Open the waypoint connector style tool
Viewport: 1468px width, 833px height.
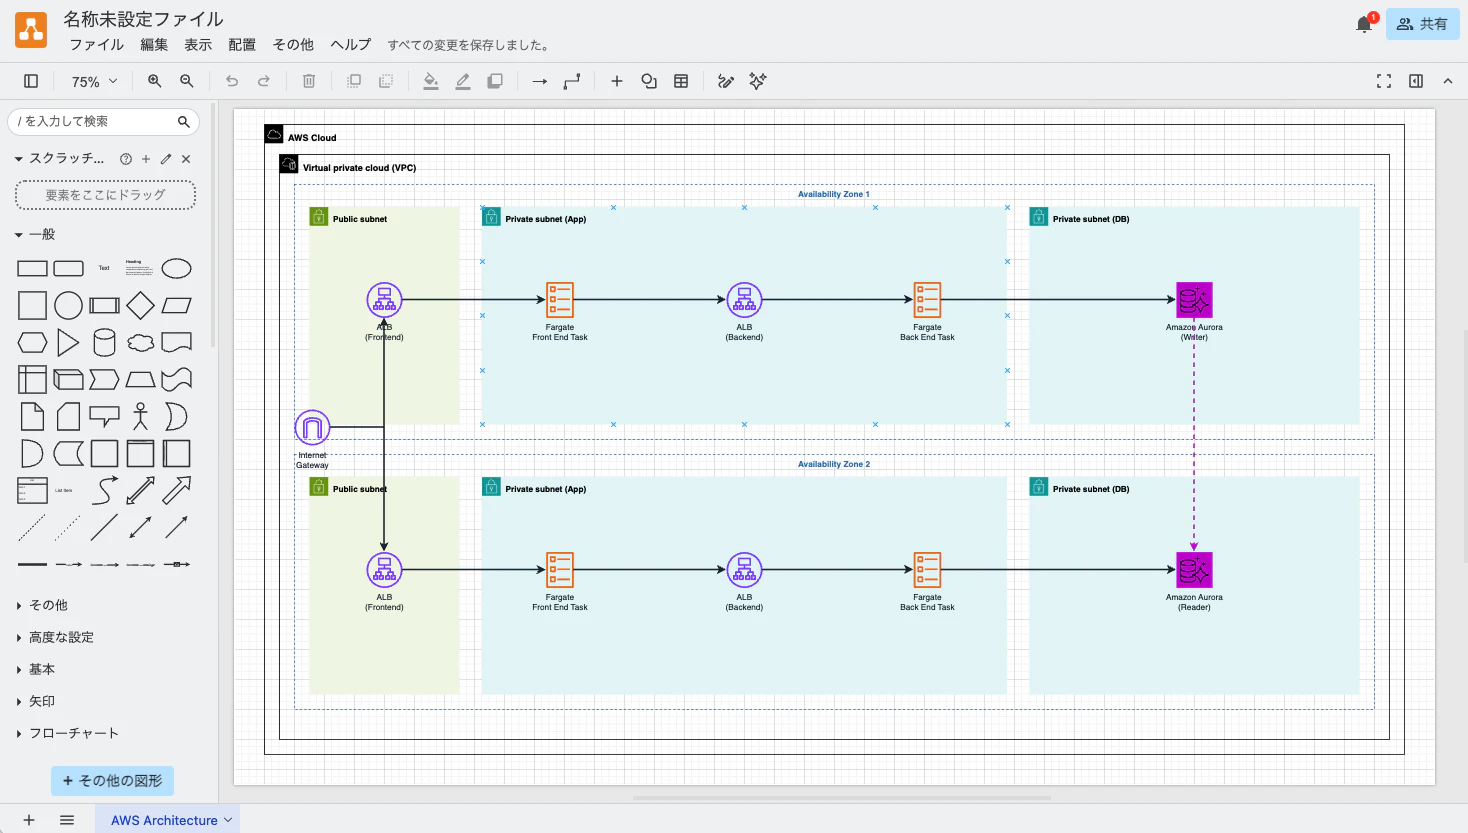(572, 81)
